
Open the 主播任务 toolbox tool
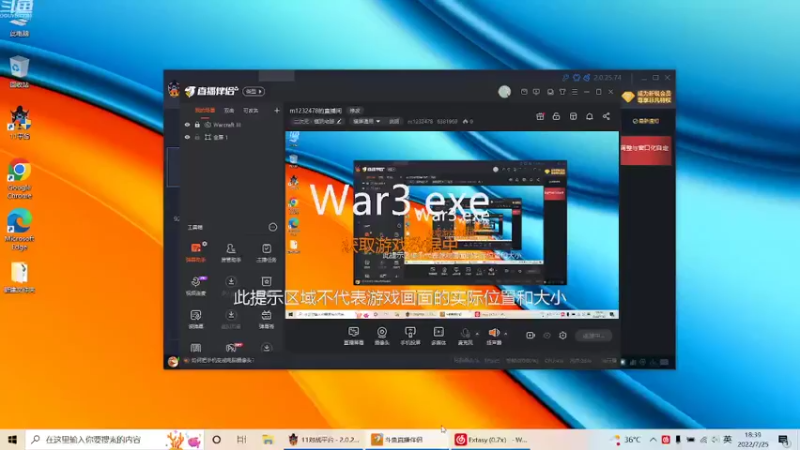click(x=266, y=253)
